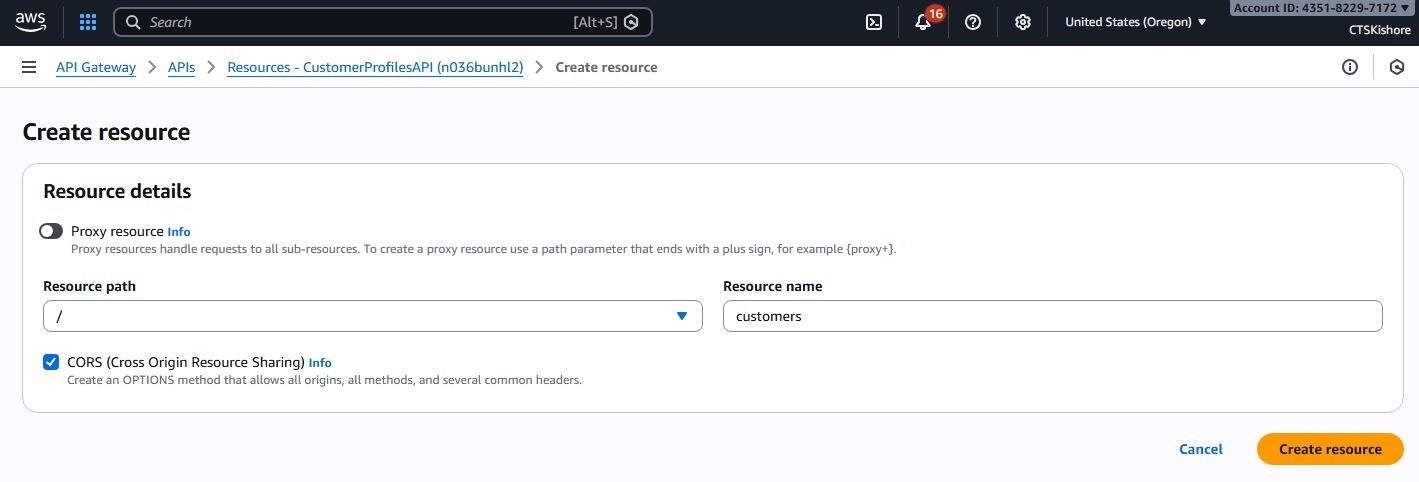Screen dimensions: 1419x482
Task: Open the help question mark icon
Action: (x=972, y=22)
